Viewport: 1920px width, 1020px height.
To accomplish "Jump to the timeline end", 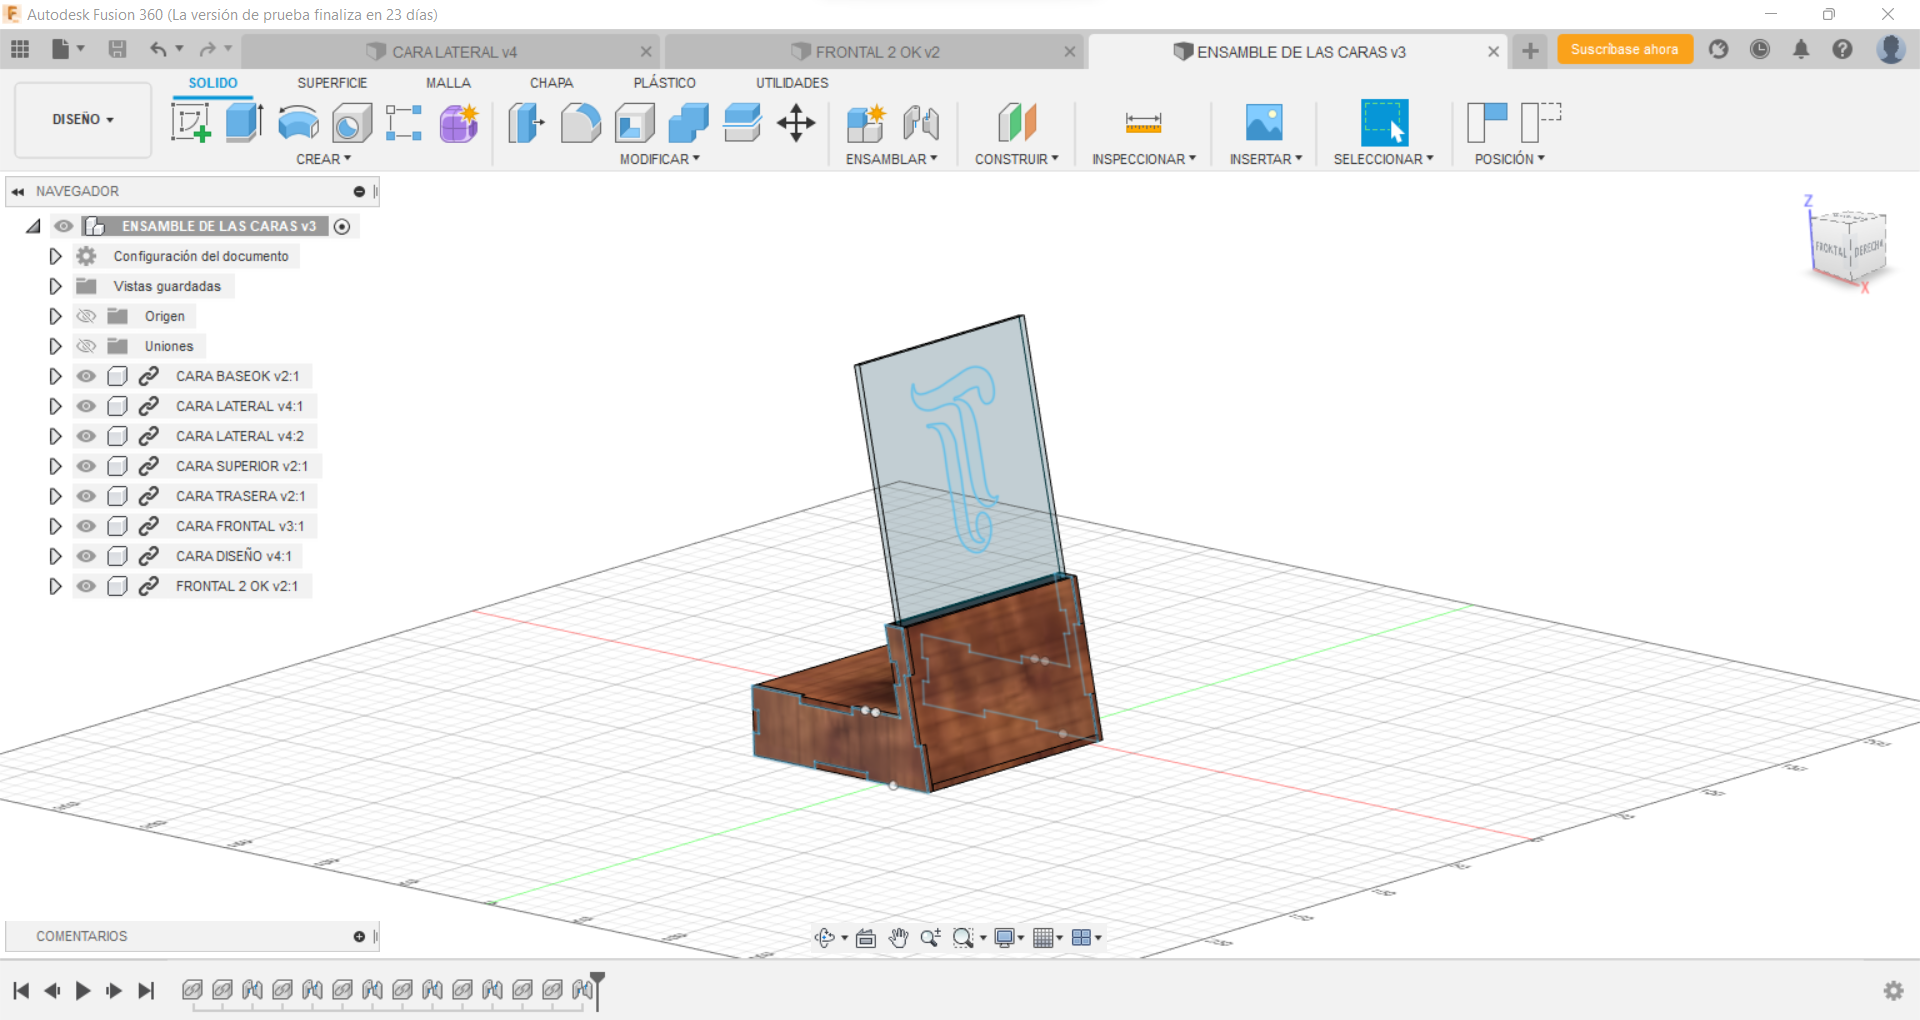I will [146, 991].
